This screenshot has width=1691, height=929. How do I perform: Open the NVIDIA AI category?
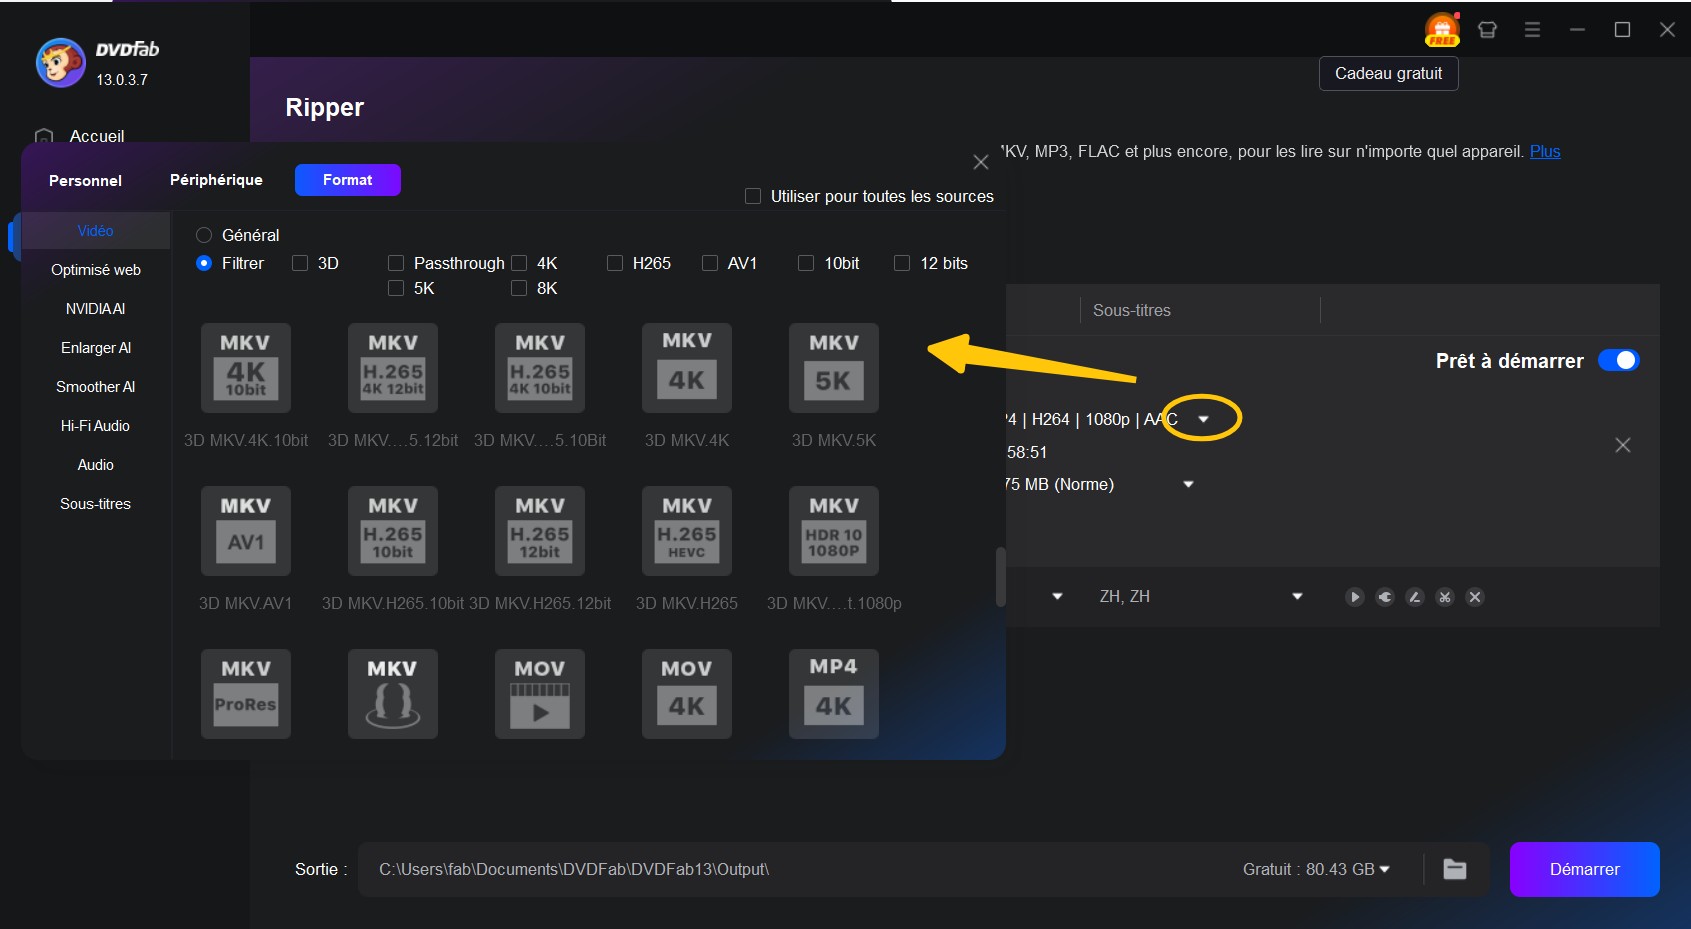pyautogui.click(x=96, y=309)
